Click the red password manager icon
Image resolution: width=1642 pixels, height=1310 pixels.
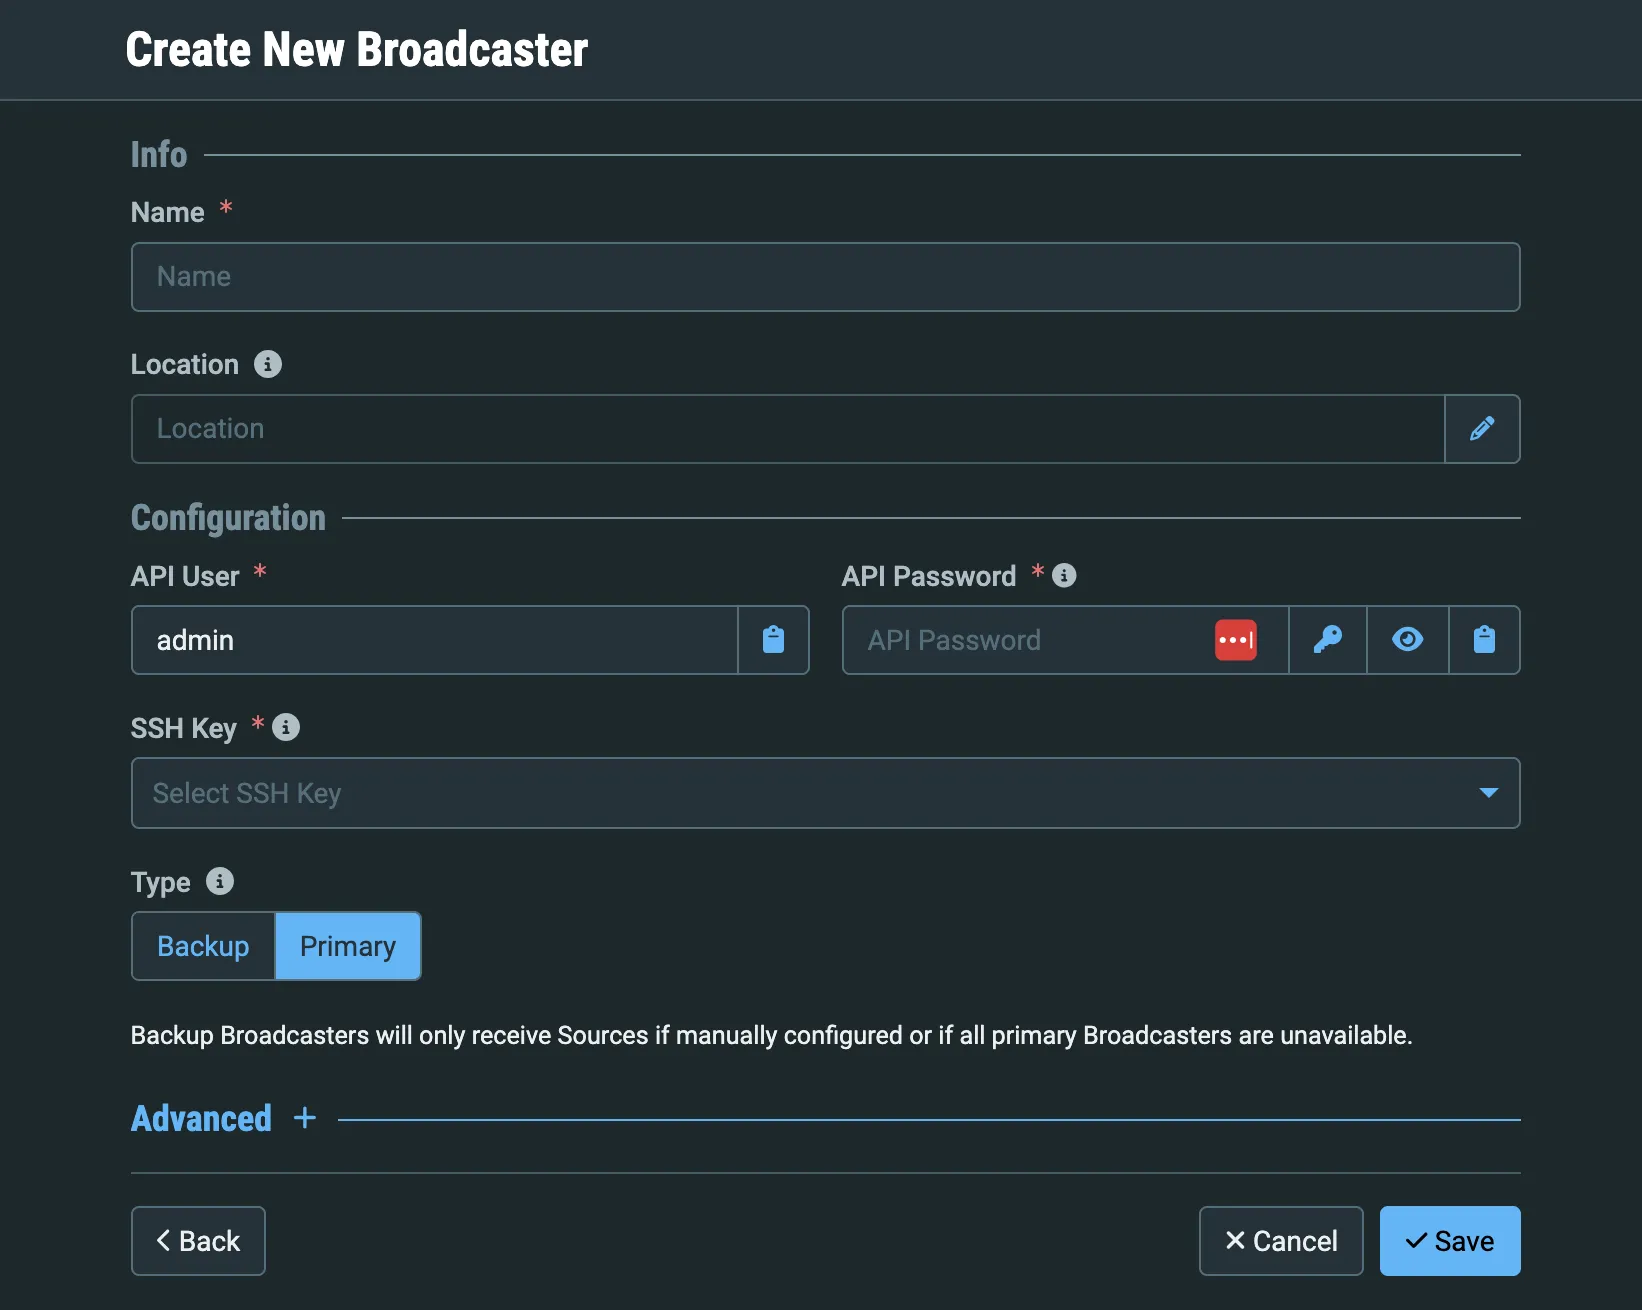[x=1236, y=640]
